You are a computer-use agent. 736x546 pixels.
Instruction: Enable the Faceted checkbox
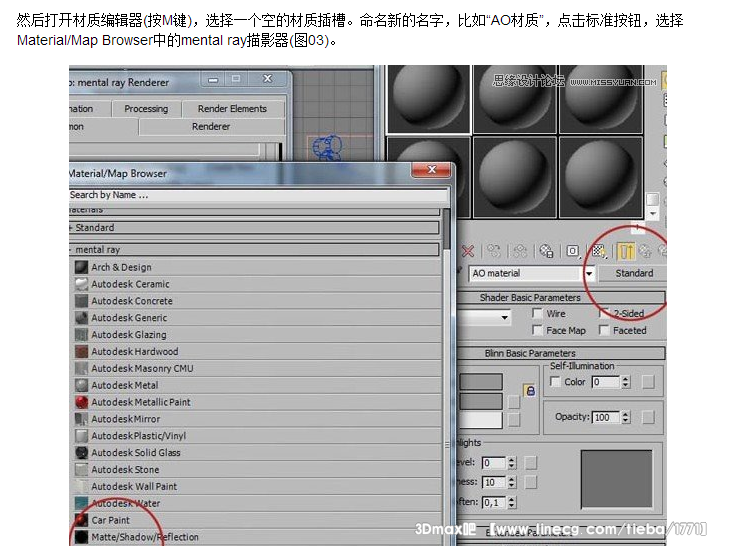[604, 330]
